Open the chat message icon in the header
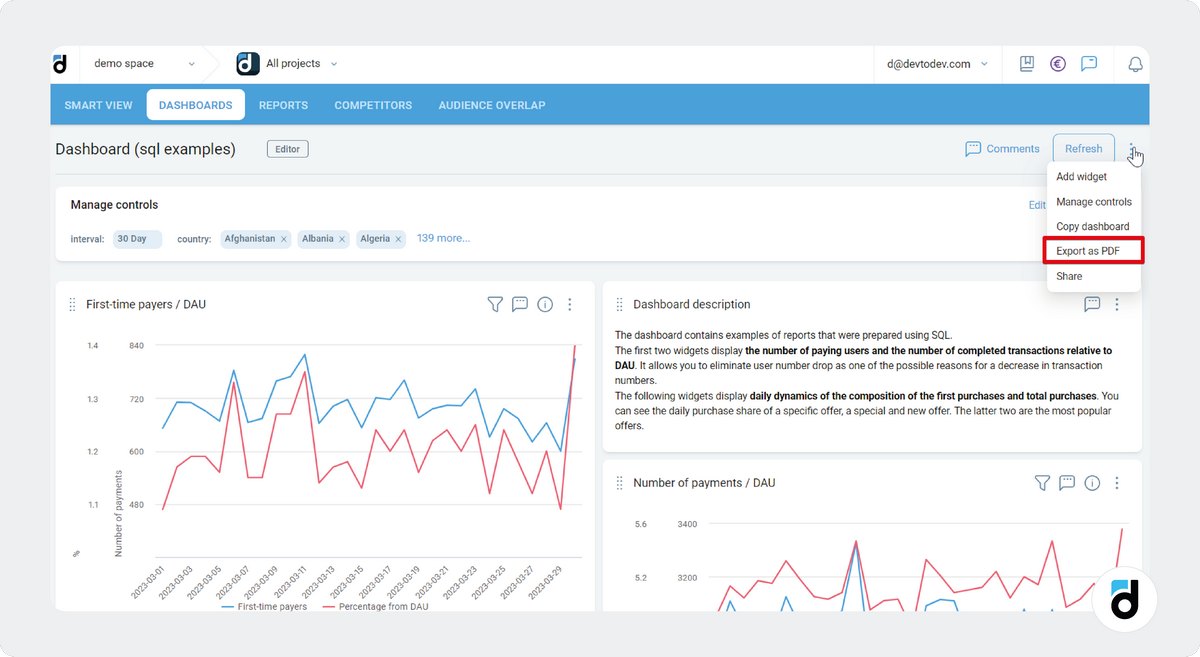This screenshot has height=657, width=1200. [1090, 63]
